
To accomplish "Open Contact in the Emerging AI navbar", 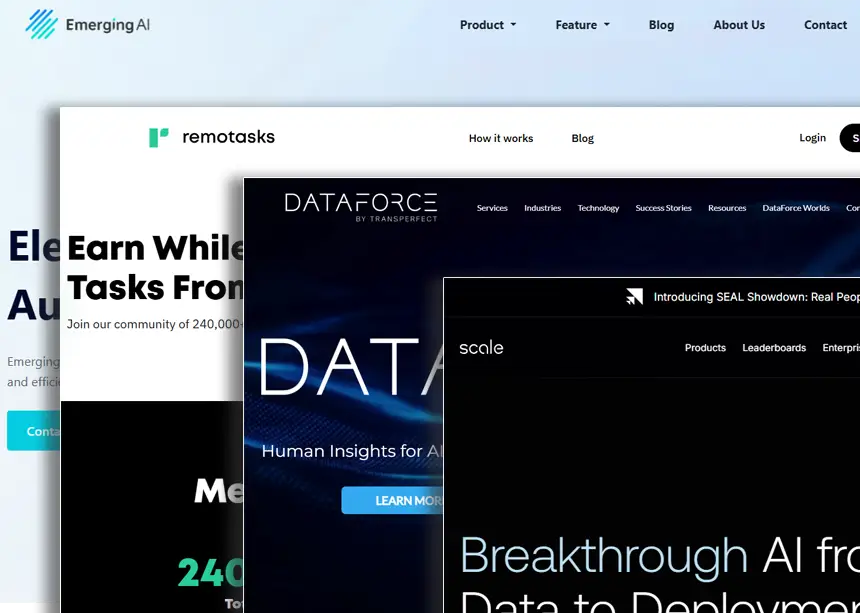I will [x=825, y=25].
